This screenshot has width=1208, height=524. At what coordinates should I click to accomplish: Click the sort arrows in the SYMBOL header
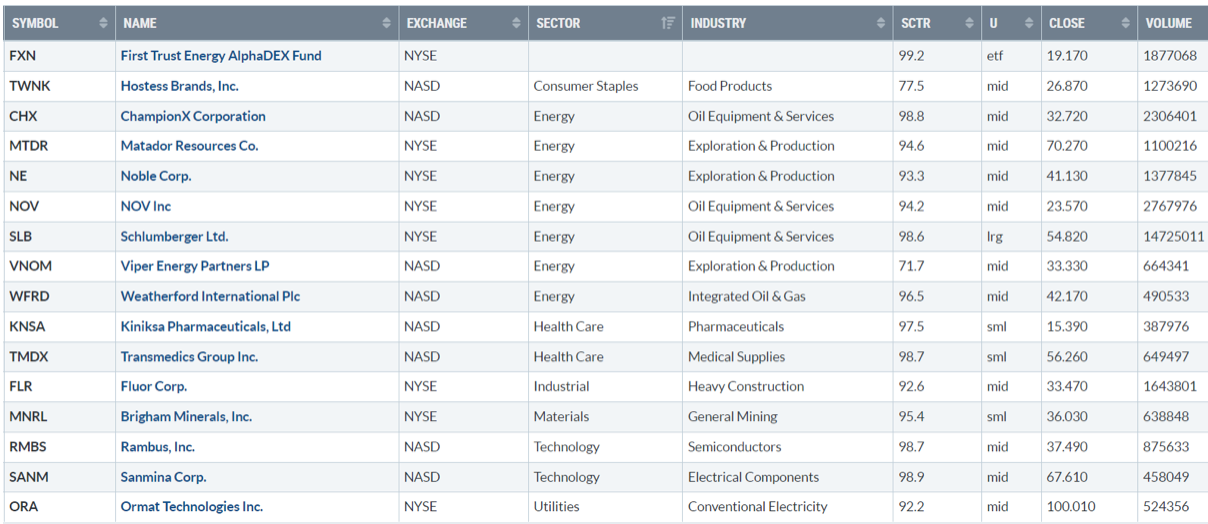point(103,23)
